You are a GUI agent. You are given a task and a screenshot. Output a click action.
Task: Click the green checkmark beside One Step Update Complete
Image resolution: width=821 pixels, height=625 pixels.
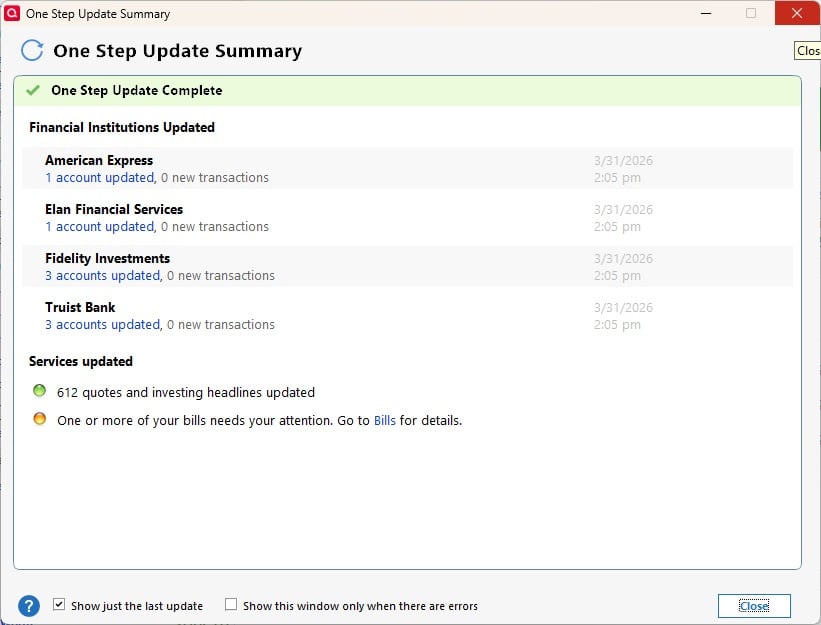[33, 90]
